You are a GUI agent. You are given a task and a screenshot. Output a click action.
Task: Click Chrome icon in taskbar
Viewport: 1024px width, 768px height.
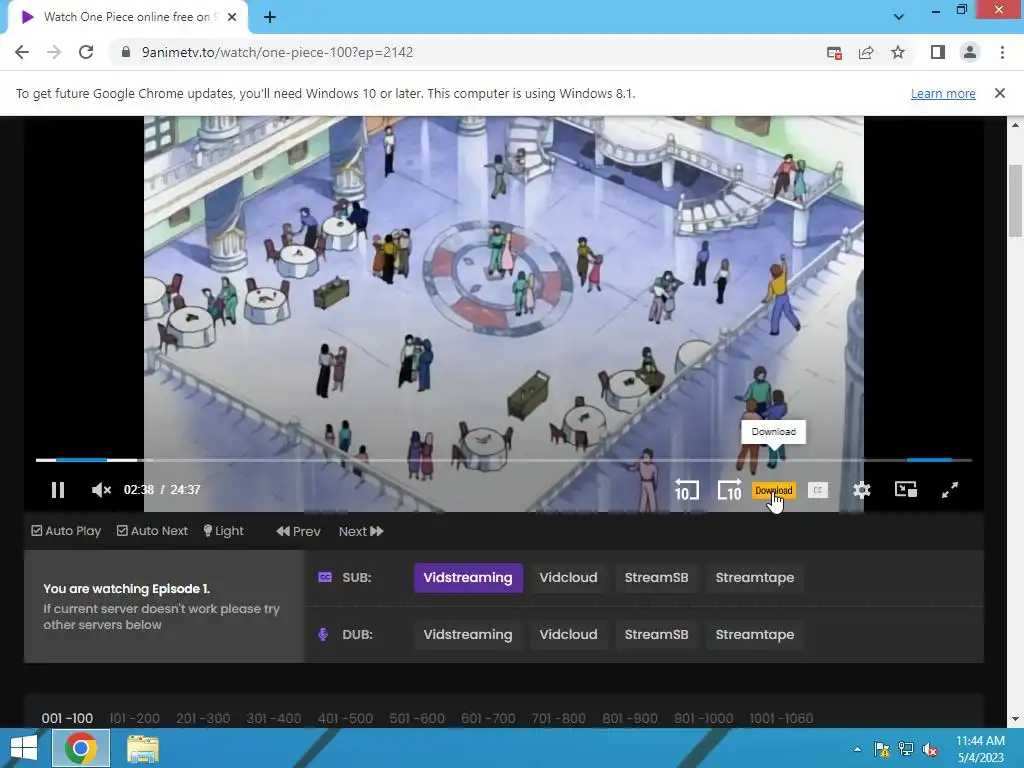click(80, 748)
